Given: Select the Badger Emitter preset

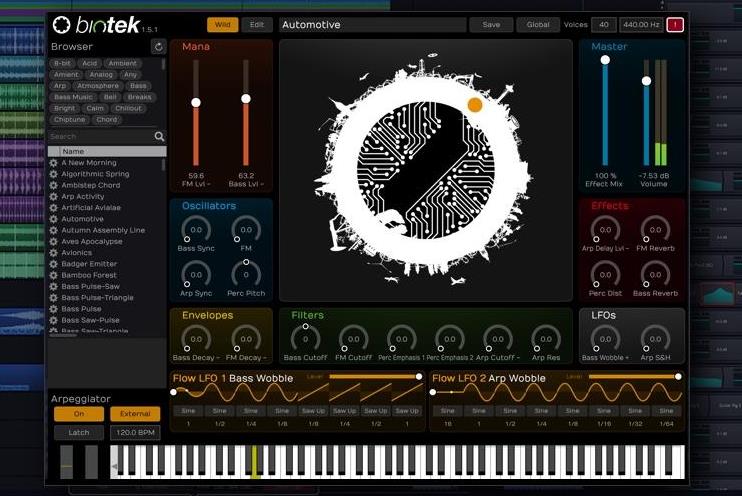Looking at the screenshot, I should click(89, 264).
